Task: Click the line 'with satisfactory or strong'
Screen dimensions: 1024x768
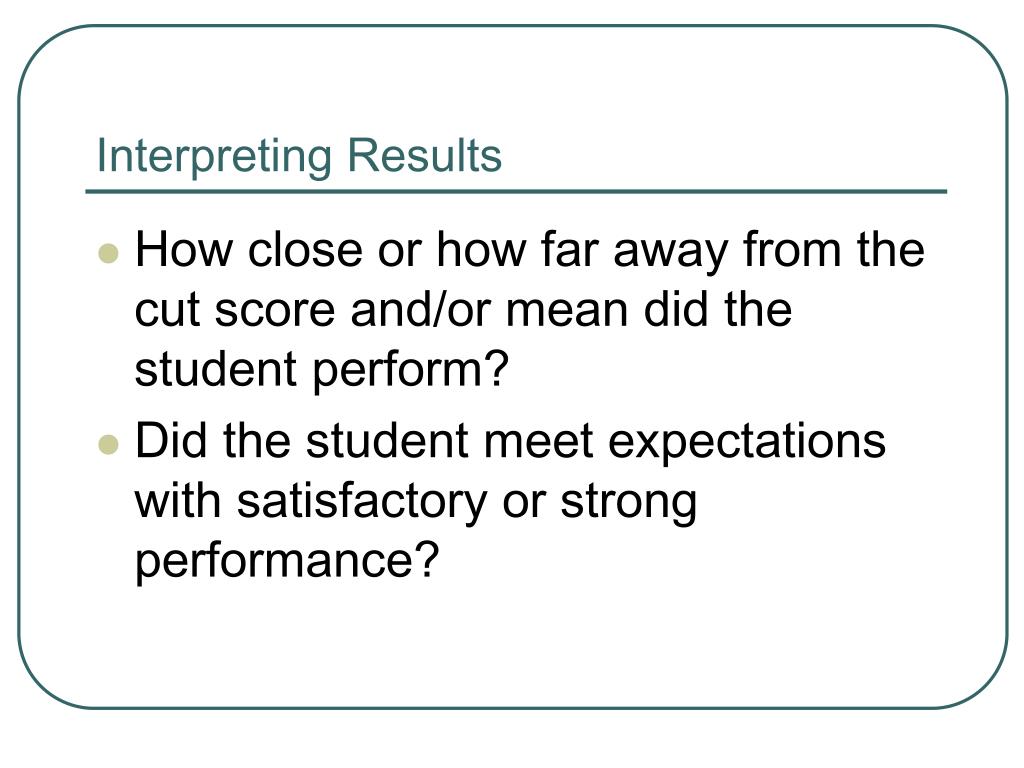Action: tap(416, 504)
